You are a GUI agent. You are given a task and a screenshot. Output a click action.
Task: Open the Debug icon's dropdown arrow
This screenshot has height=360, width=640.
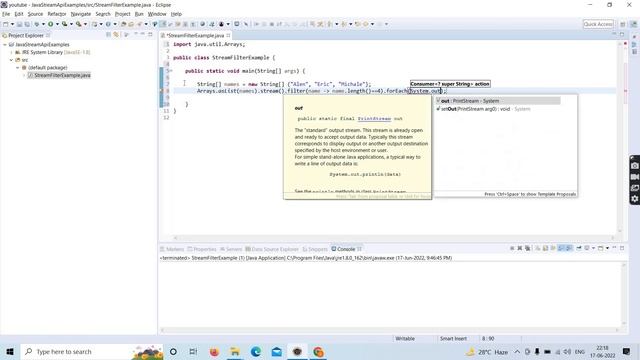click(43, 24)
